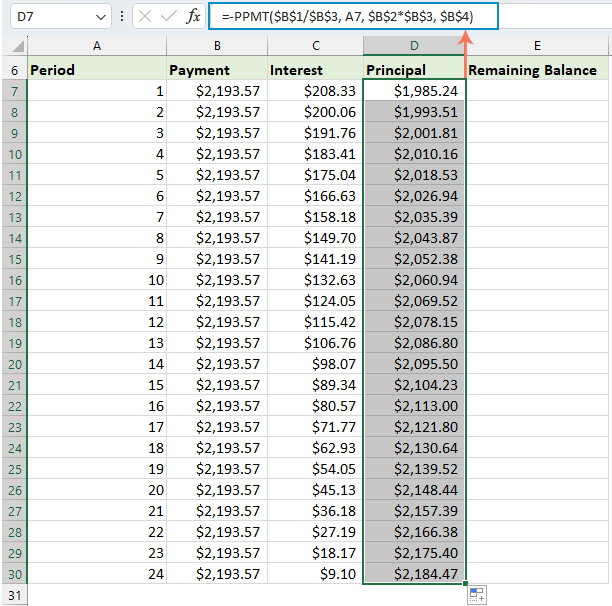Click the Name Box resize dots handle

(x=122, y=17)
